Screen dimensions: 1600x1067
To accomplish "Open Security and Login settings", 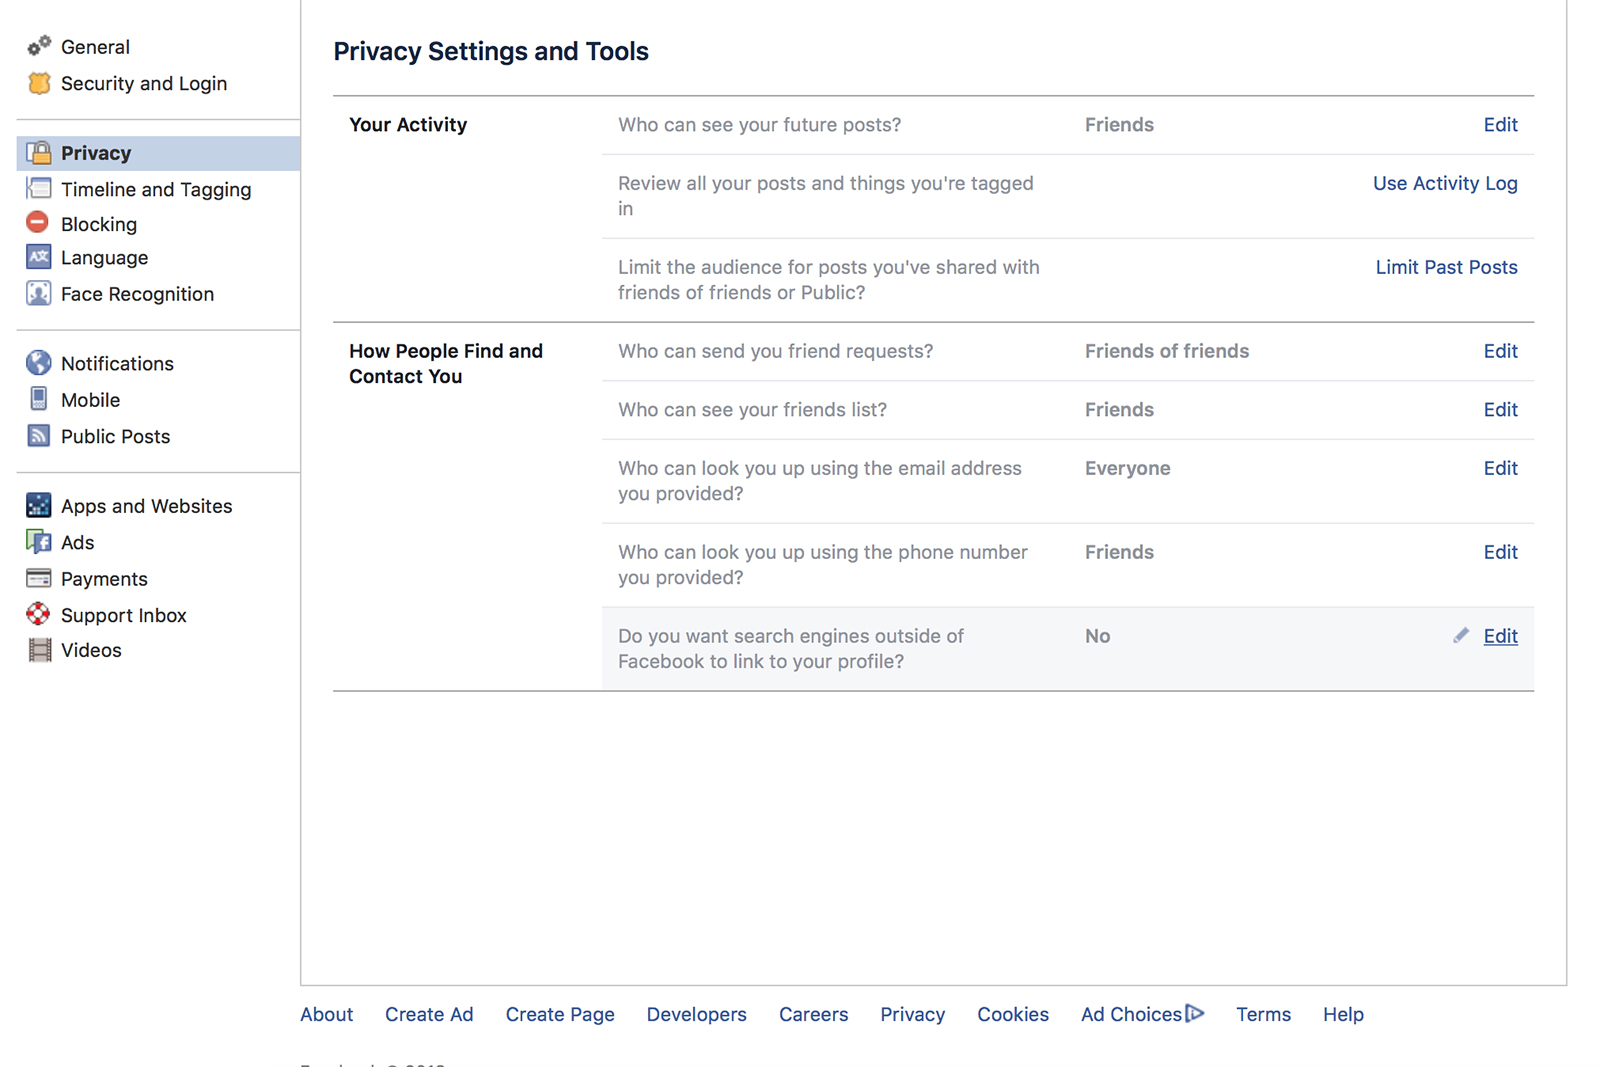I will [144, 83].
